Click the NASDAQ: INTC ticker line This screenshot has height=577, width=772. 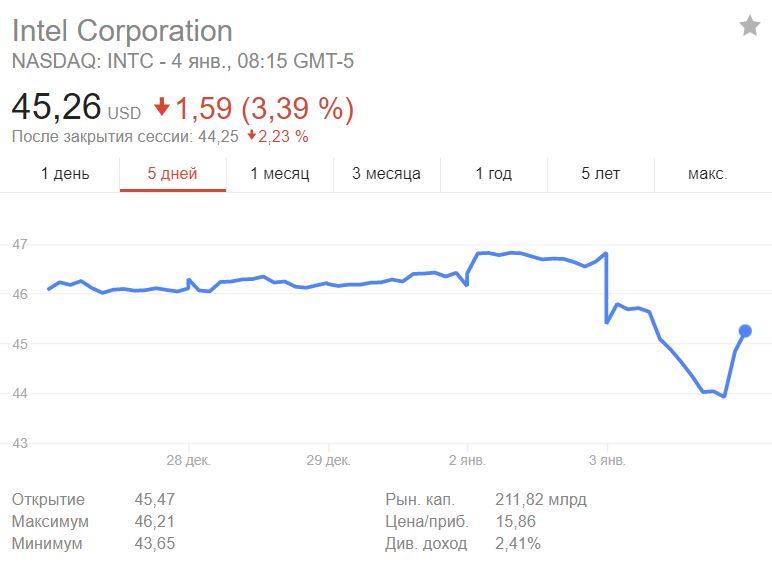[183, 61]
